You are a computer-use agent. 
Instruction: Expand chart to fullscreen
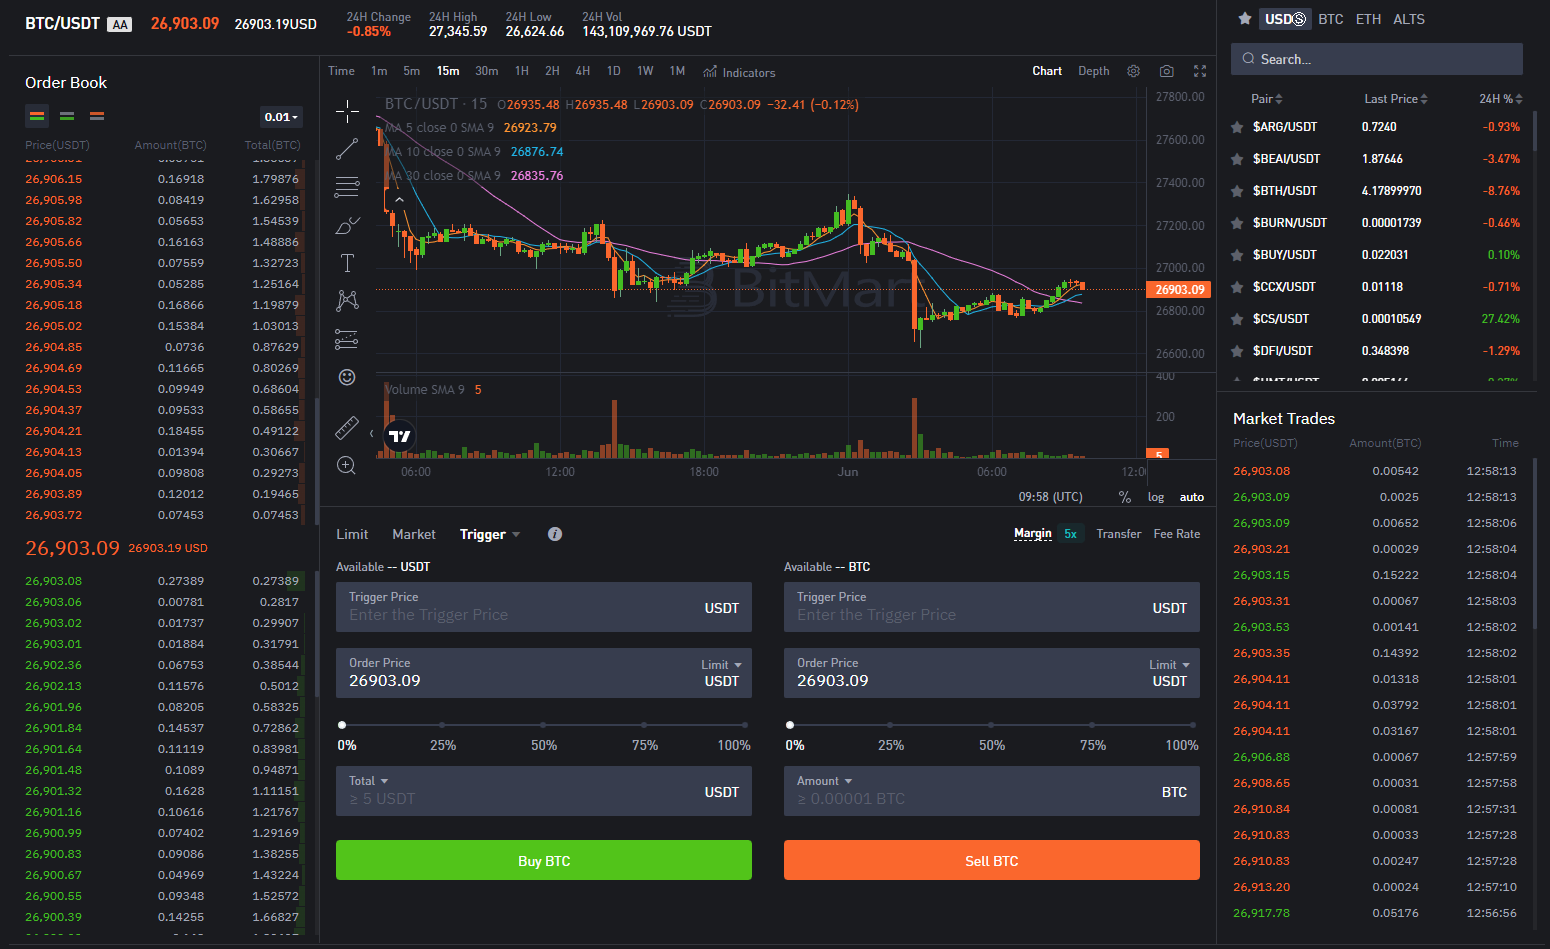pyautogui.click(x=1200, y=71)
